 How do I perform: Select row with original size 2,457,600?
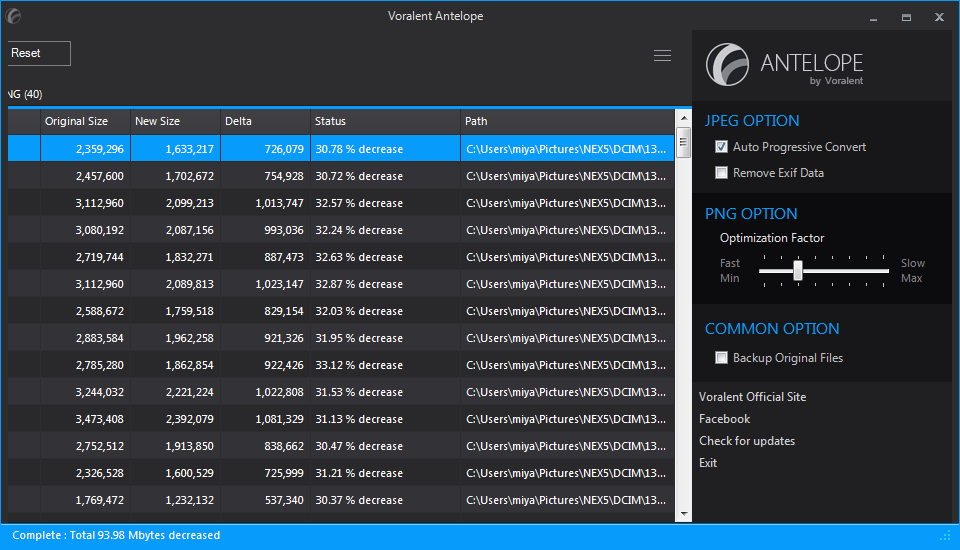(x=341, y=176)
